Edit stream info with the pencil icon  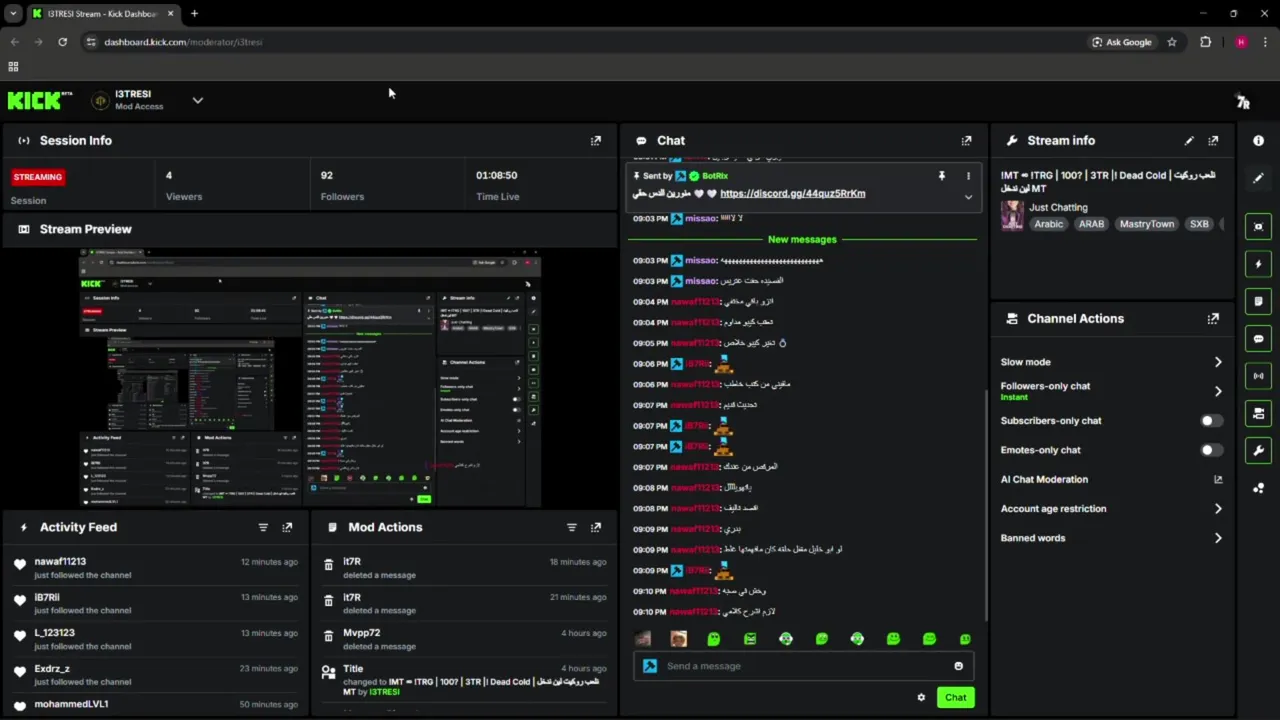pos(1189,141)
